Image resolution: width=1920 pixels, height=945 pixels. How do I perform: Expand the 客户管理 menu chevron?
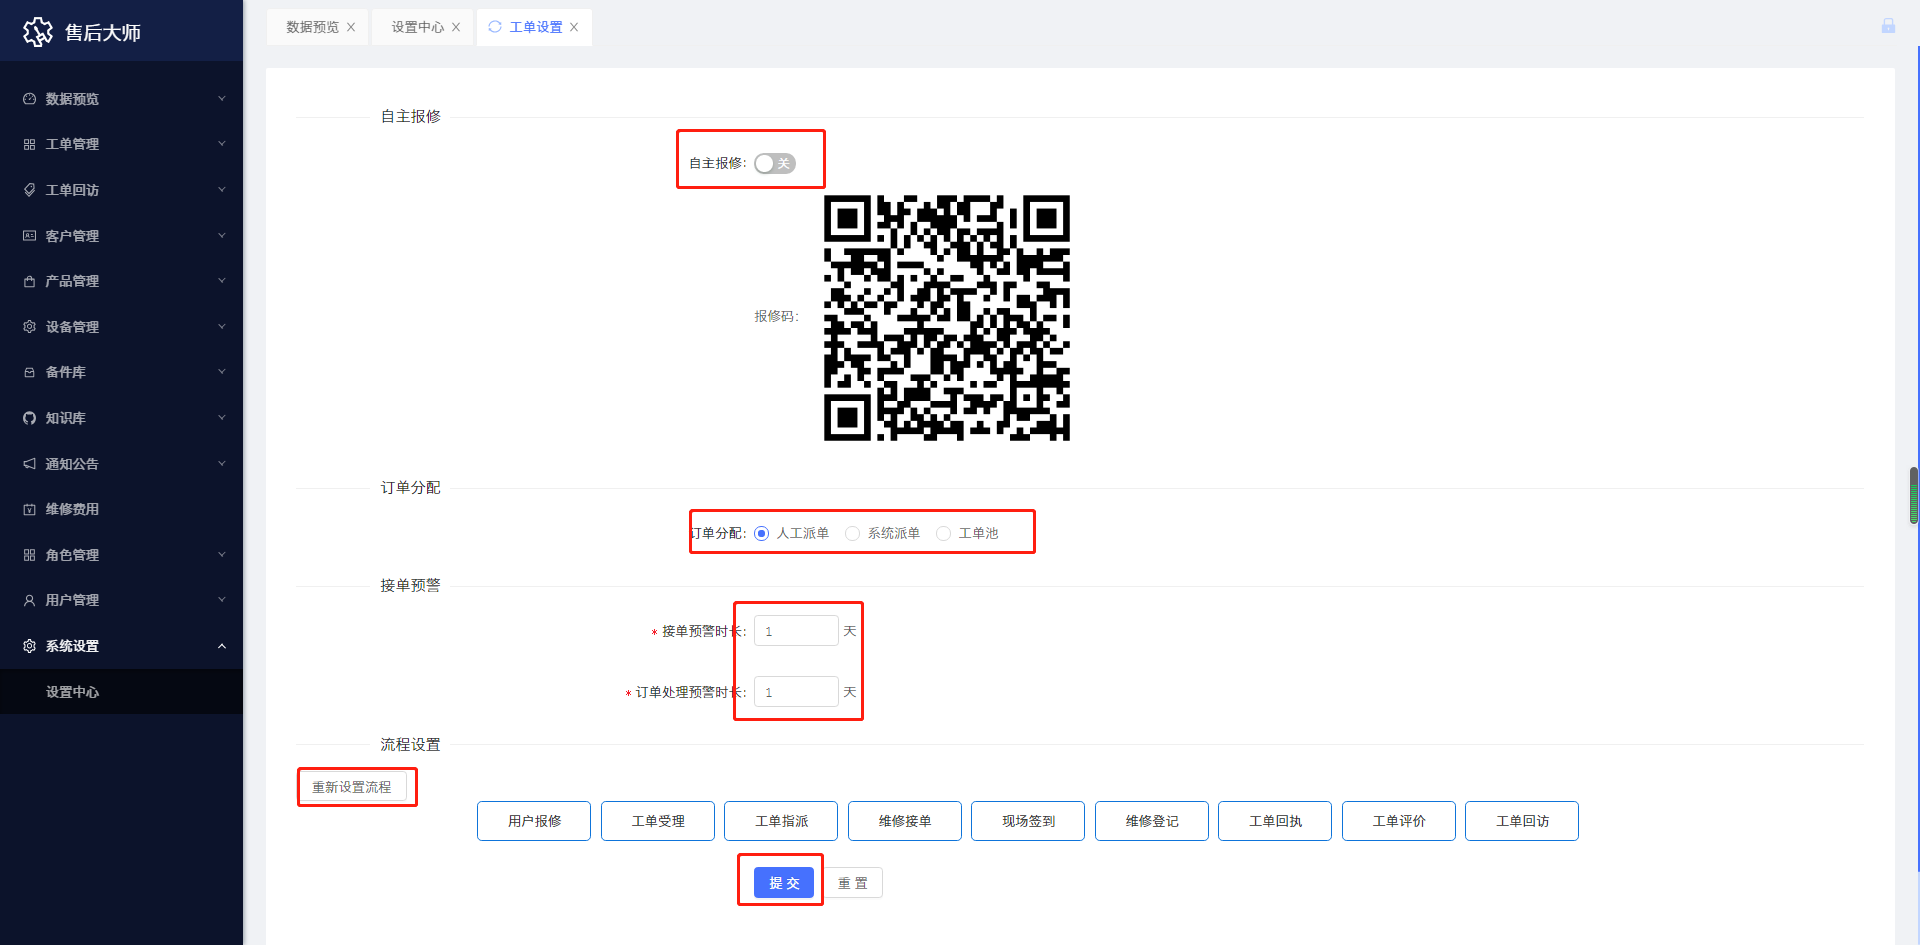tap(222, 236)
